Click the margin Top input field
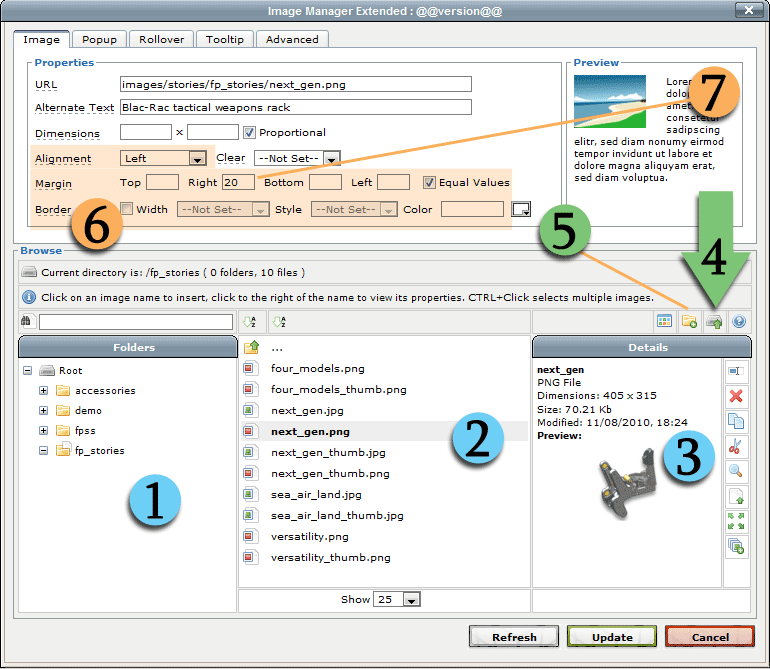Image resolution: width=770 pixels, height=669 pixels. pos(163,182)
